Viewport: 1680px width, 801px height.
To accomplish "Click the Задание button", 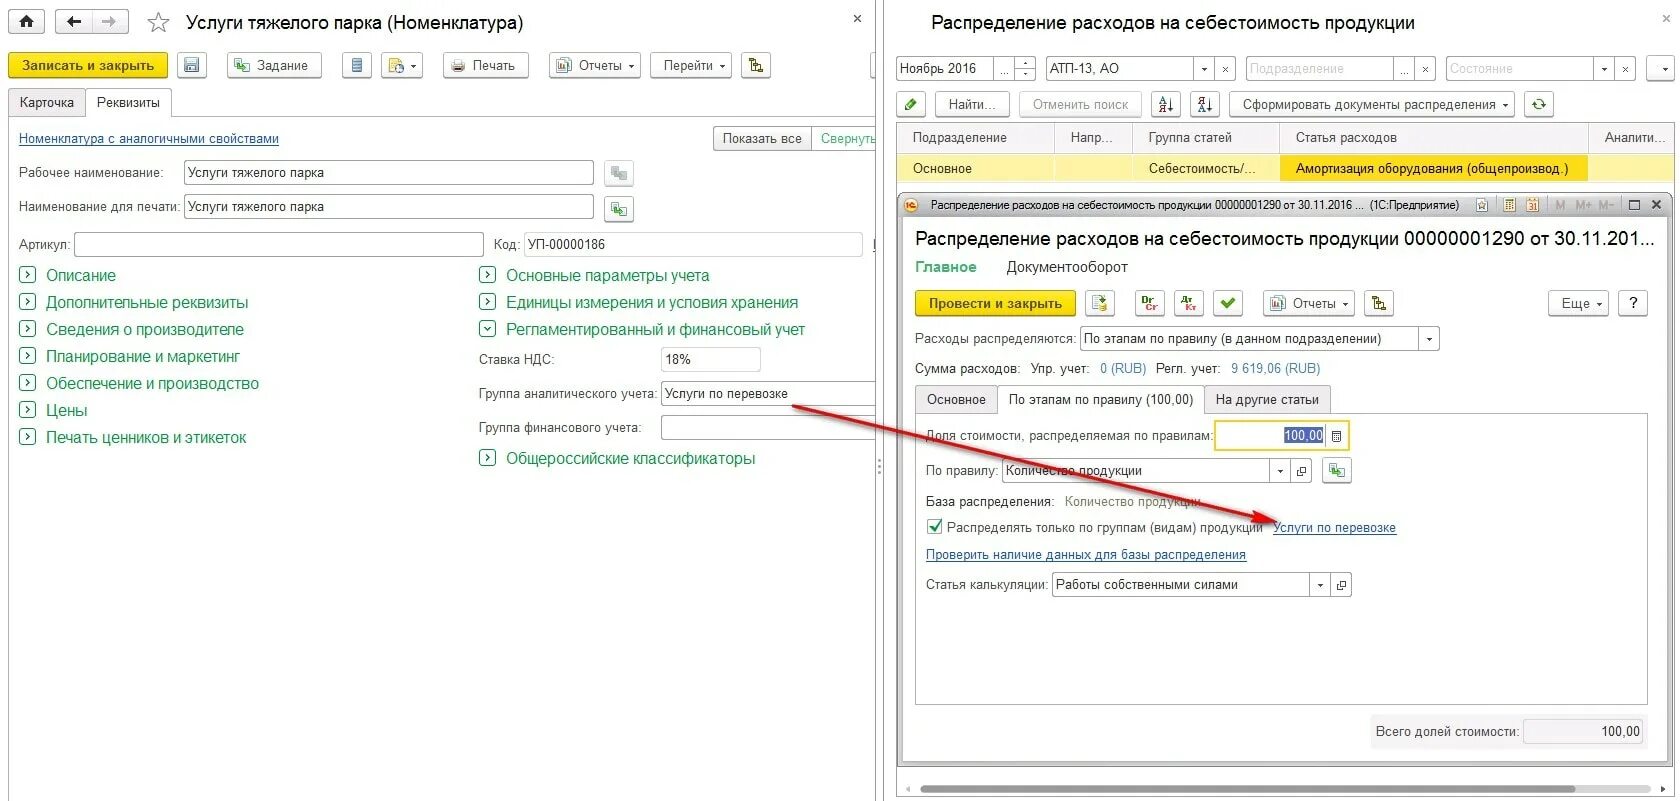I will click(274, 65).
